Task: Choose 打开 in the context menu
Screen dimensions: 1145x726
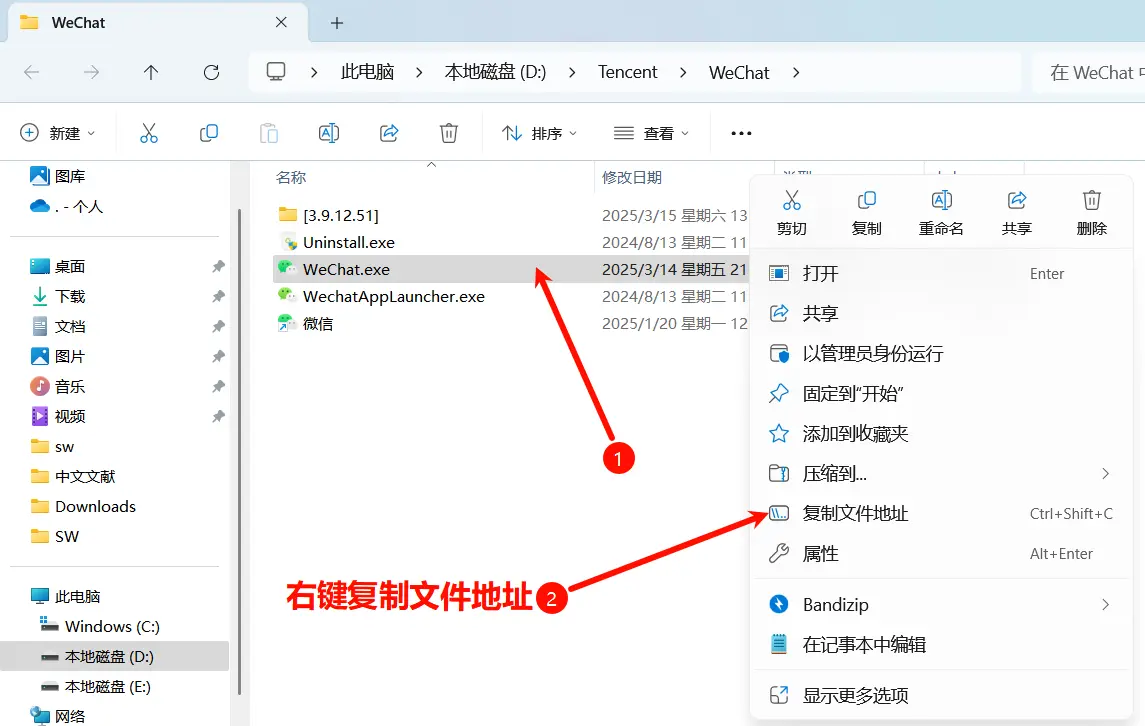Action: (941, 273)
